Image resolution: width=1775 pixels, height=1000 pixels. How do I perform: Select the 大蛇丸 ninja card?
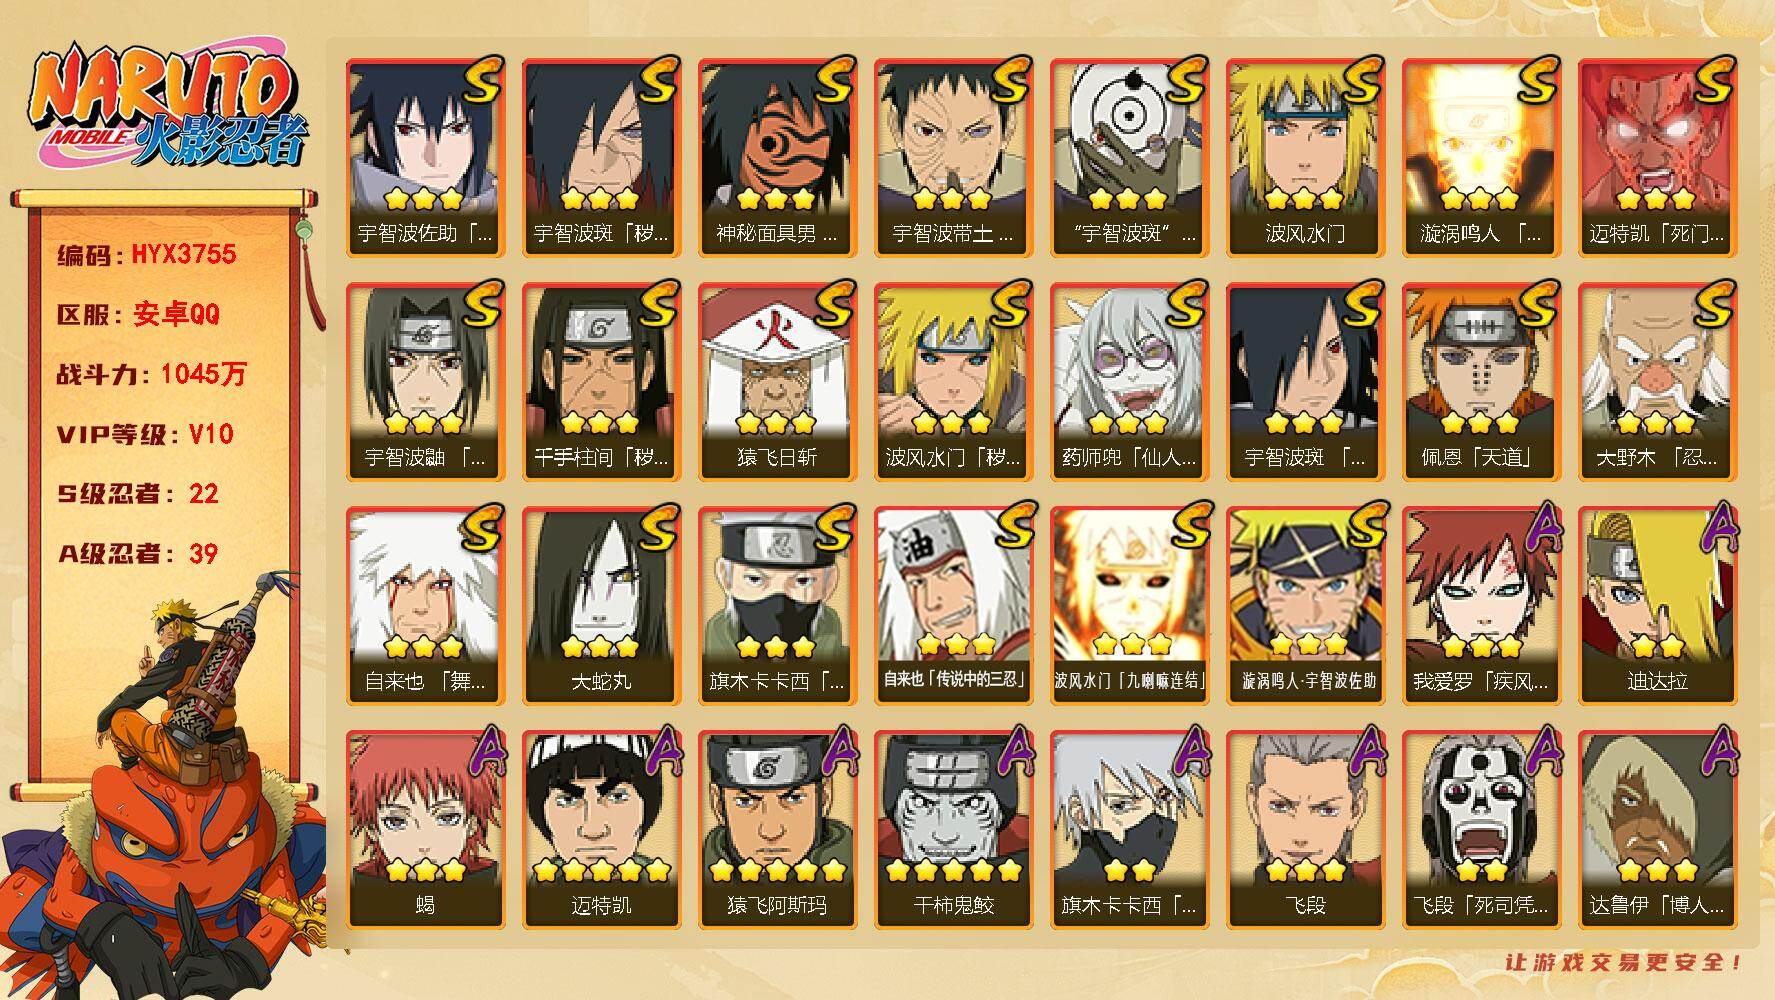click(601, 606)
